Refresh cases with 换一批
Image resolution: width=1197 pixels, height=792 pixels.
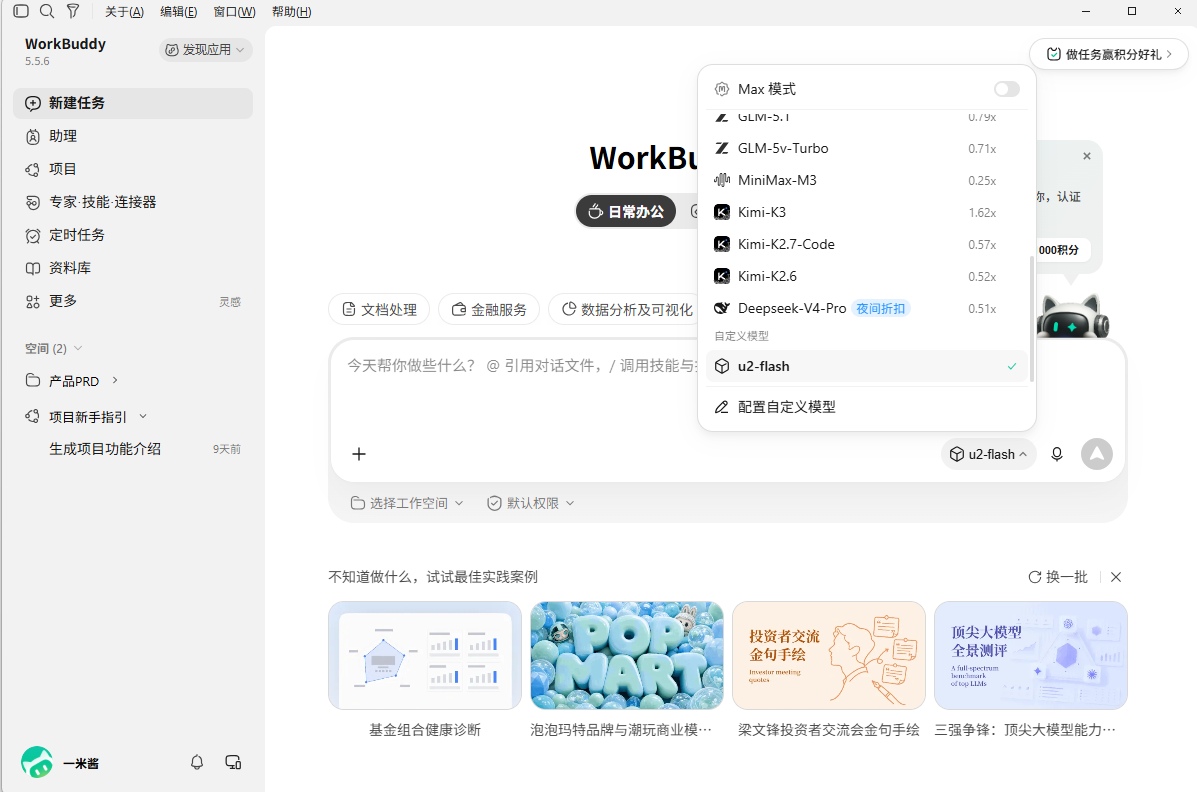tap(1057, 577)
